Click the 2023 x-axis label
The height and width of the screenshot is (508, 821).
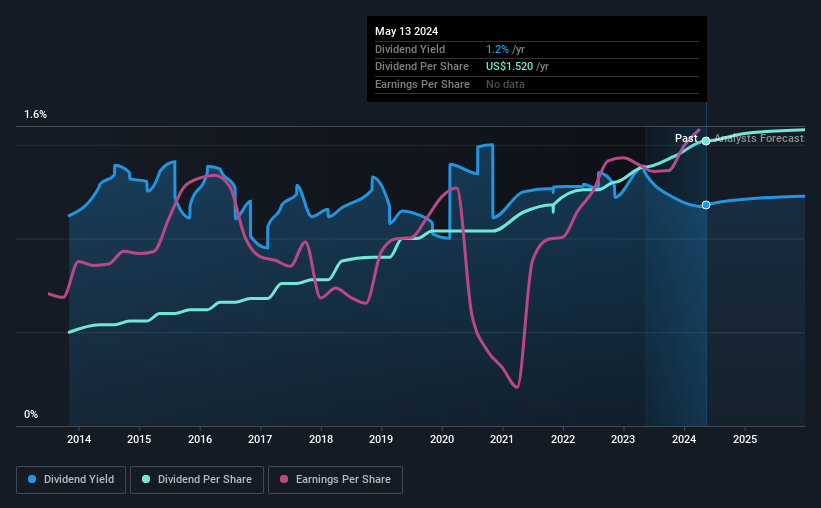click(623, 439)
